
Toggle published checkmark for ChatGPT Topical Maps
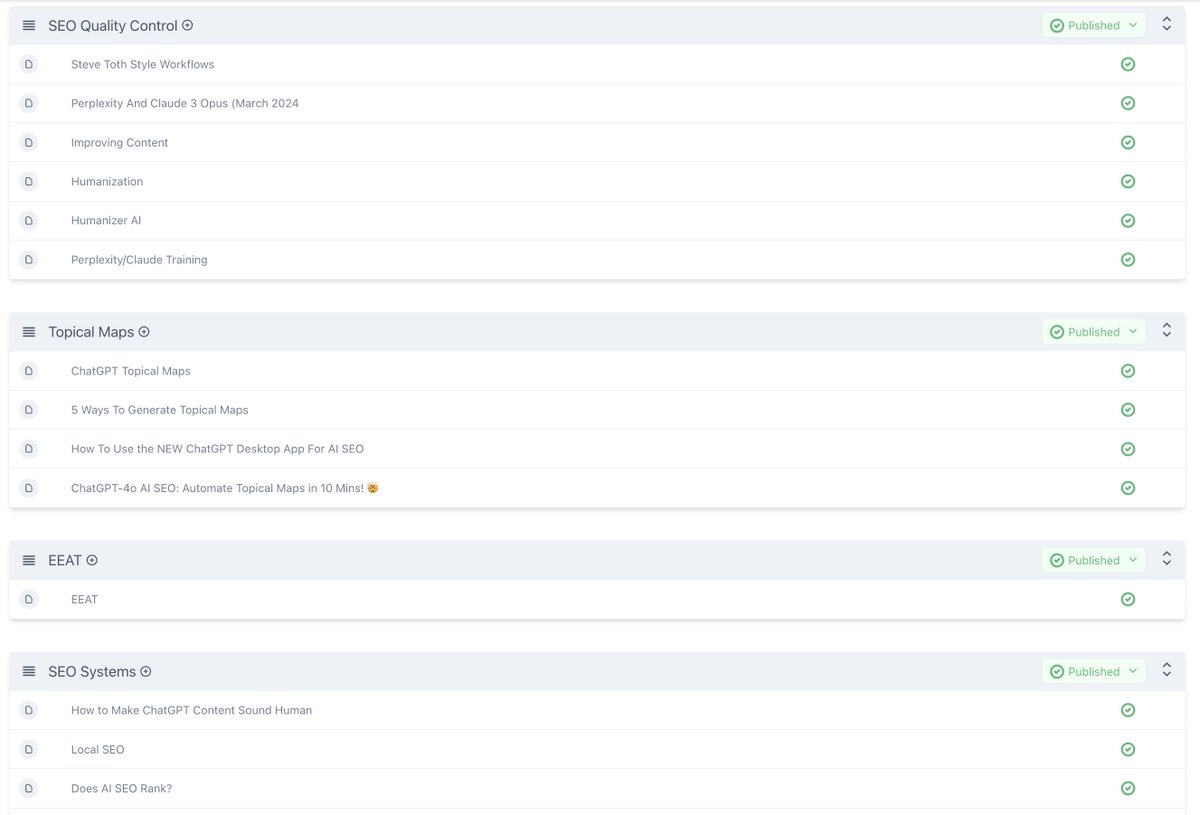click(1128, 371)
